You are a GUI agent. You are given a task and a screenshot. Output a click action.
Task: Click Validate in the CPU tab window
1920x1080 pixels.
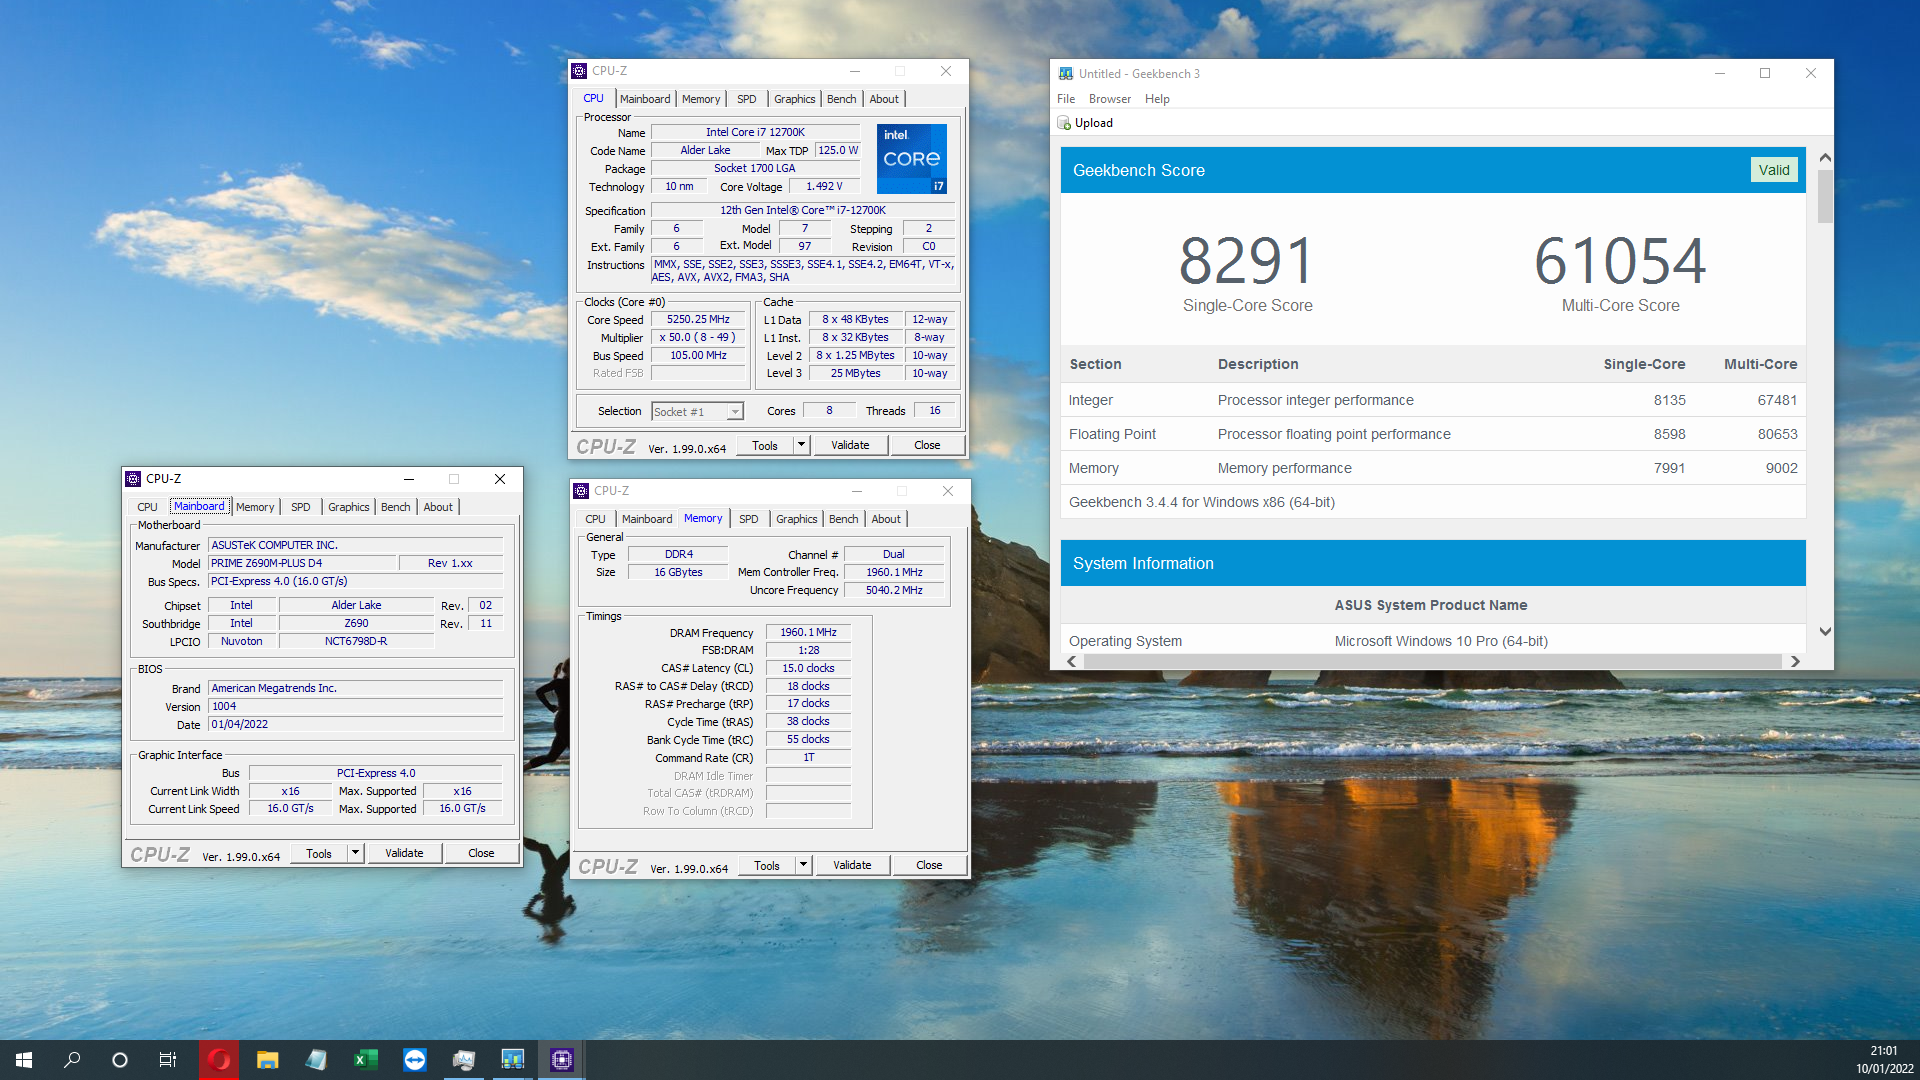(850, 445)
